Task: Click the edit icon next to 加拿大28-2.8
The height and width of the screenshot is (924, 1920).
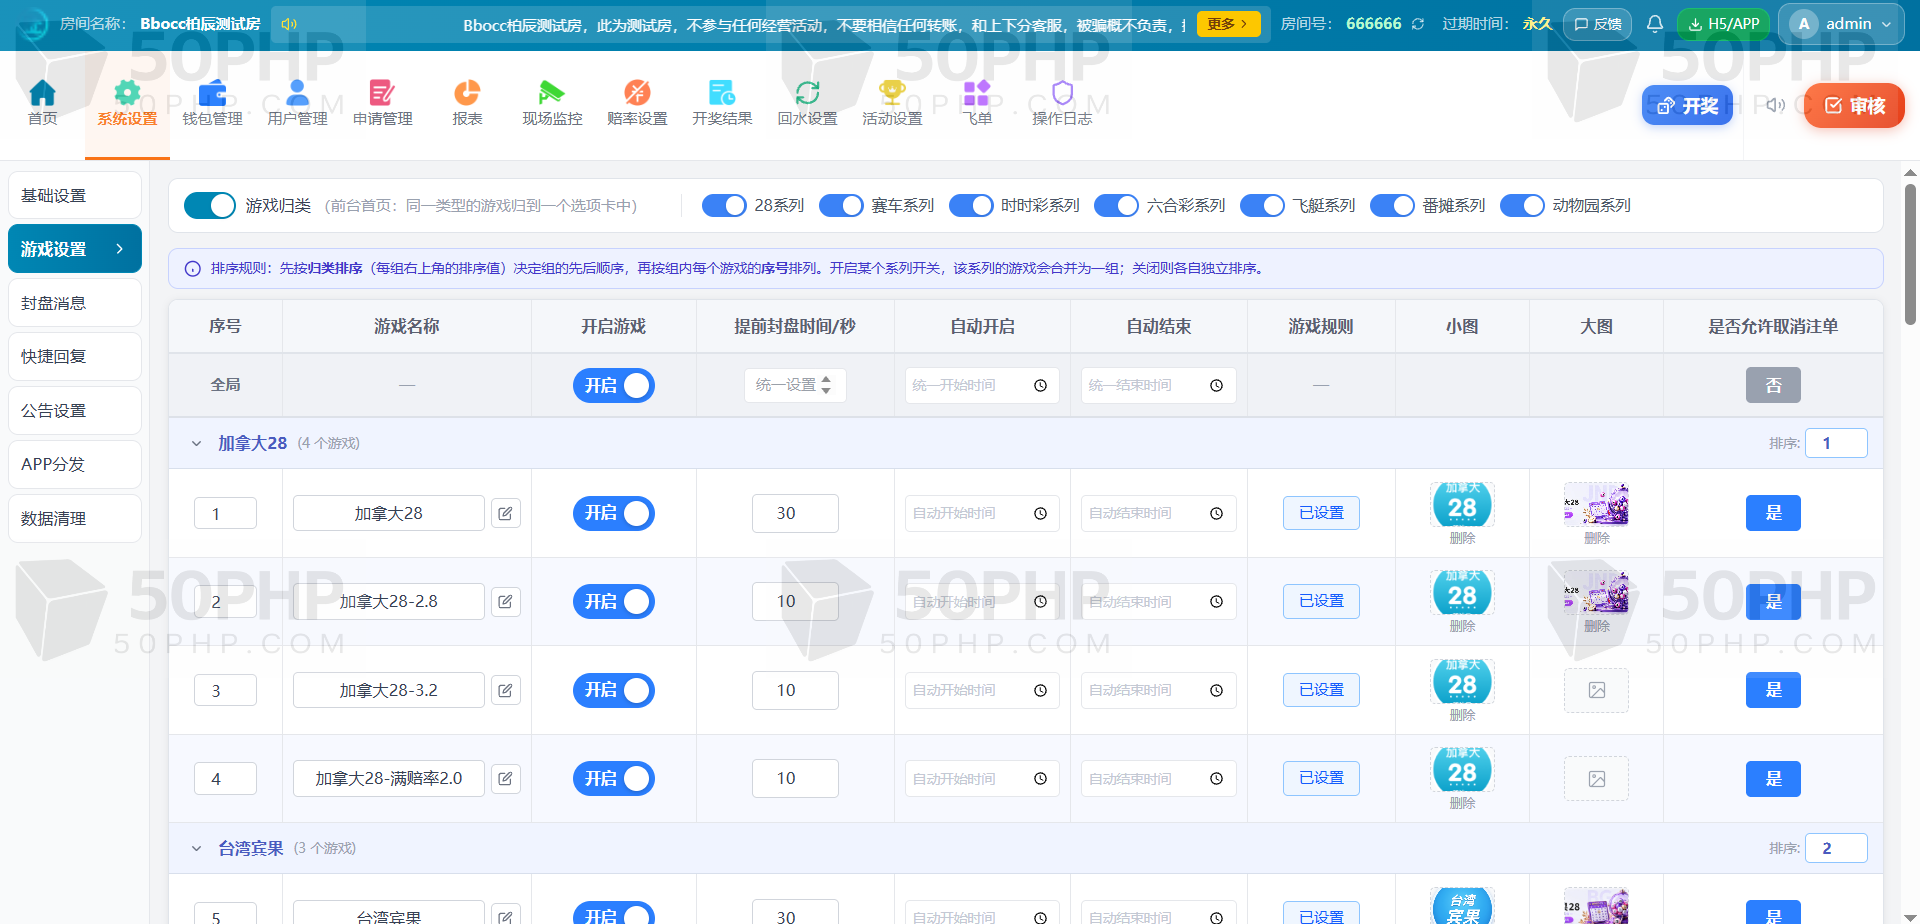Action: click(506, 602)
